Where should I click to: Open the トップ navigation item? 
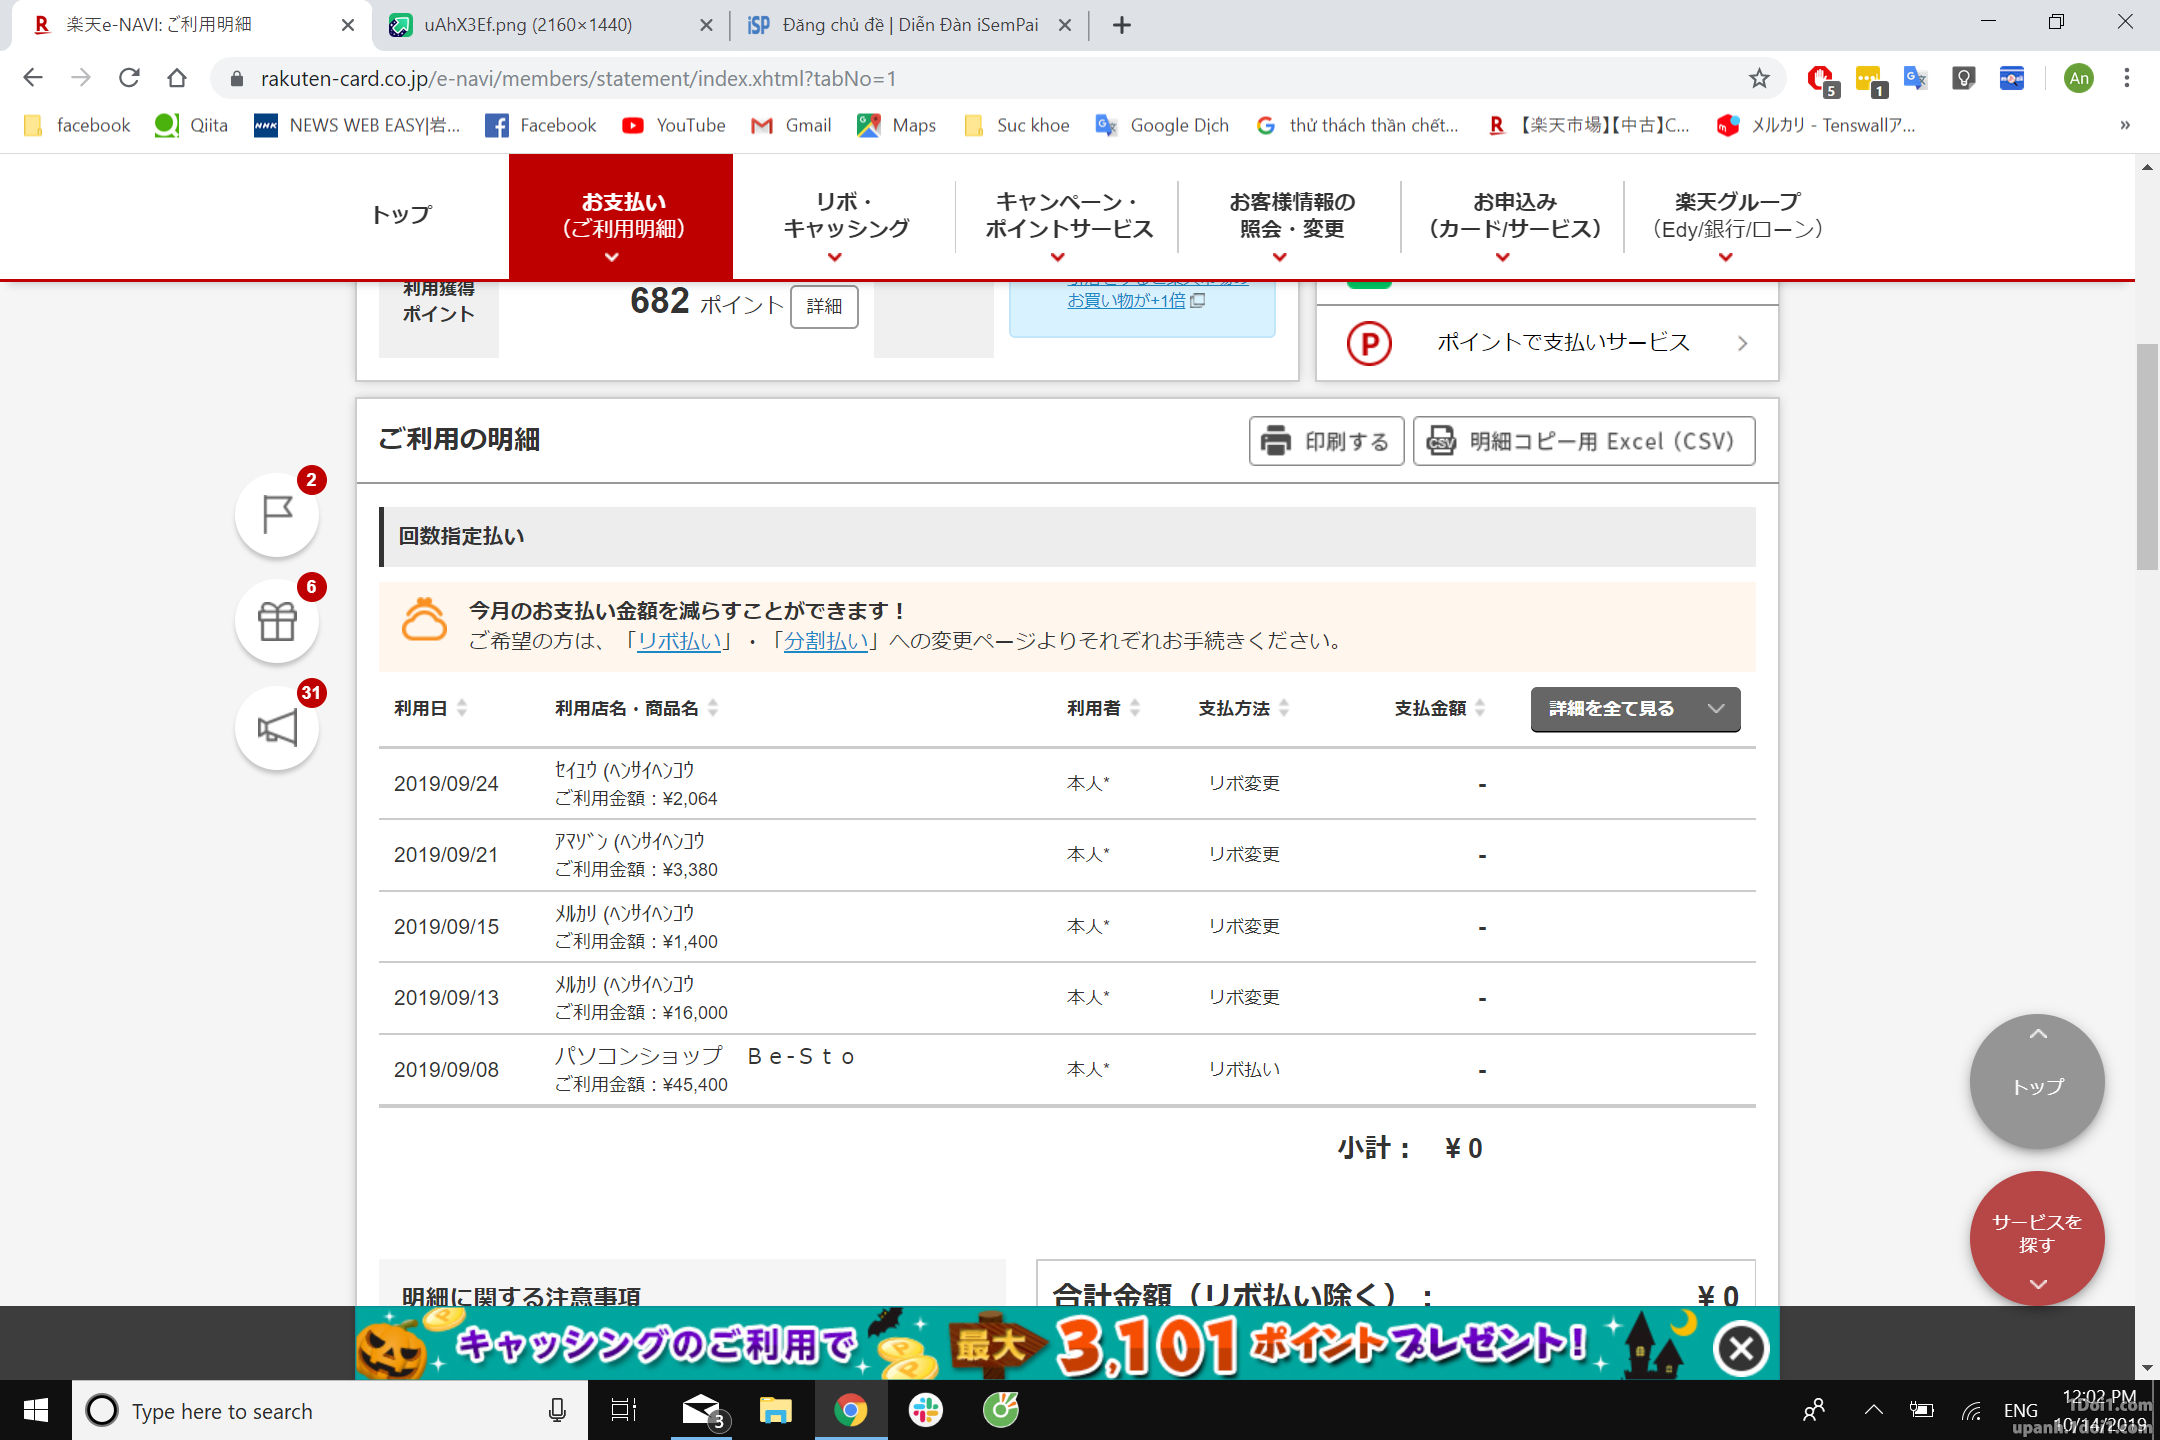402,215
